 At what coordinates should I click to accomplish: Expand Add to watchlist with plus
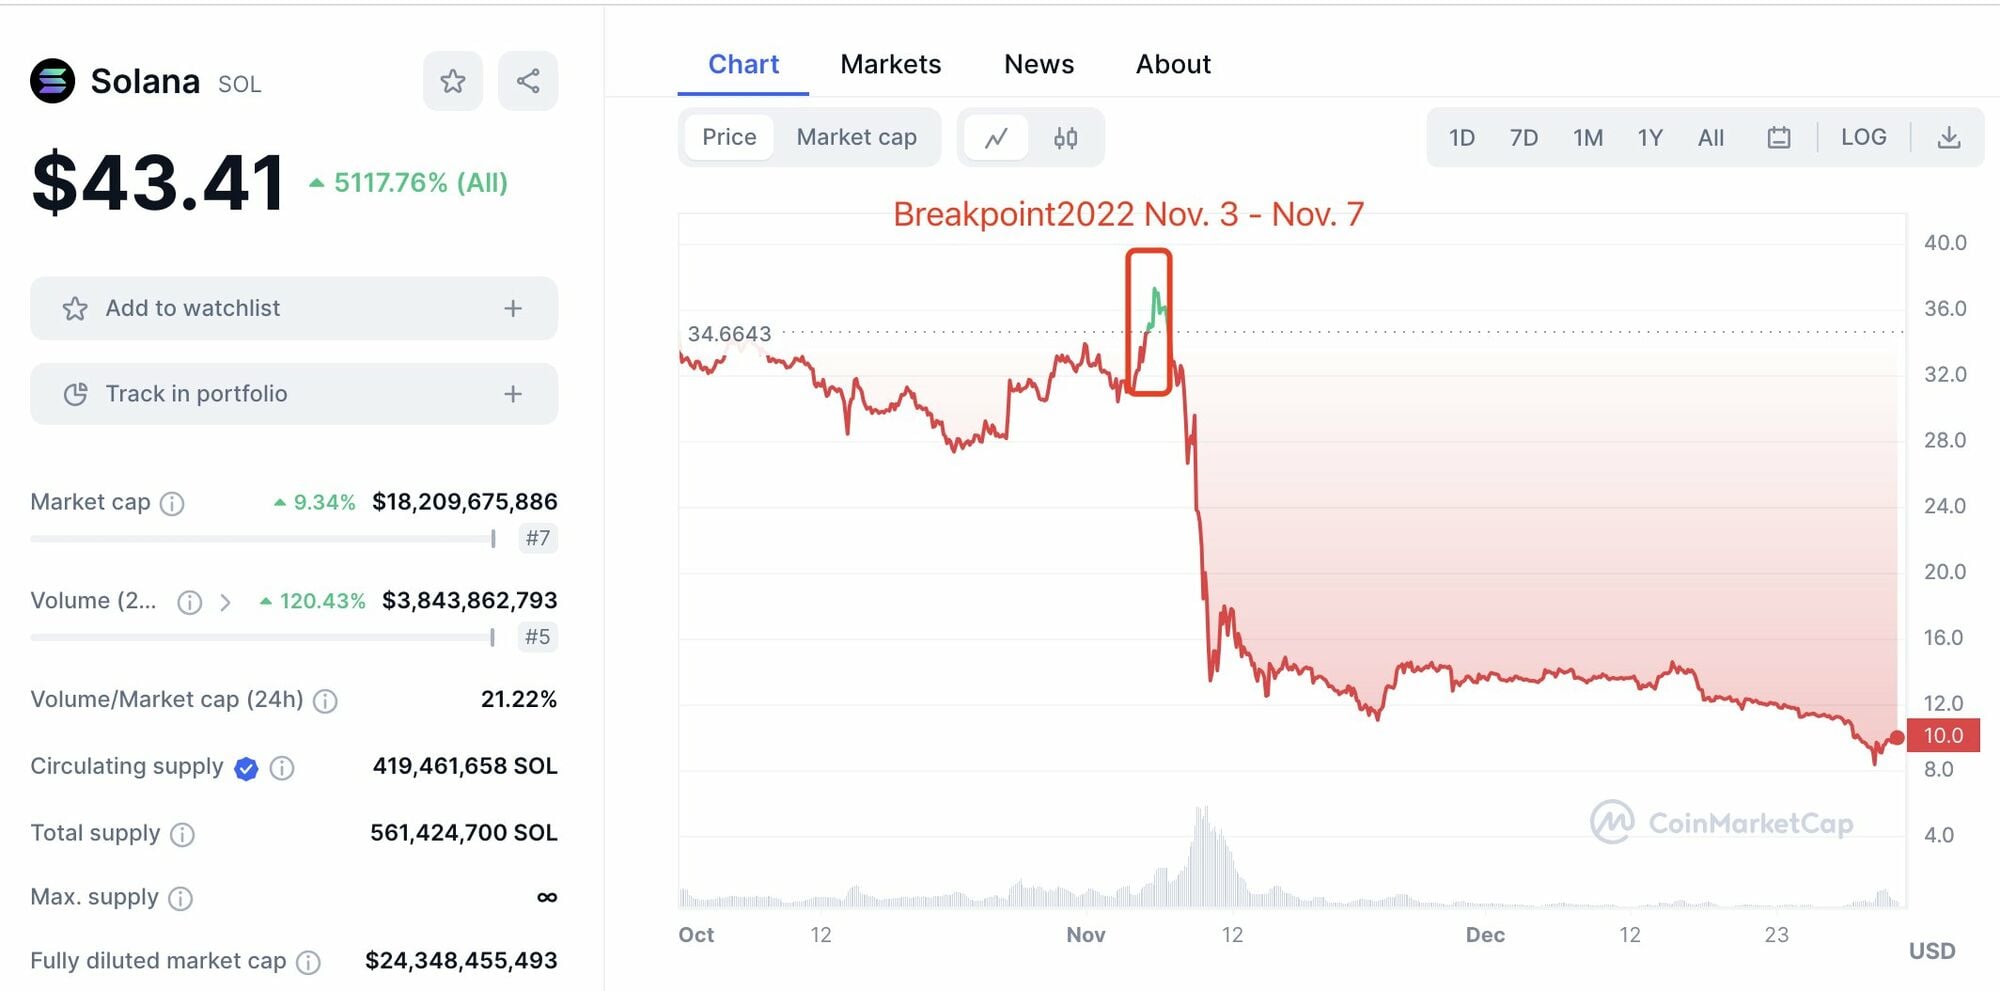pyautogui.click(x=513, y=308)
